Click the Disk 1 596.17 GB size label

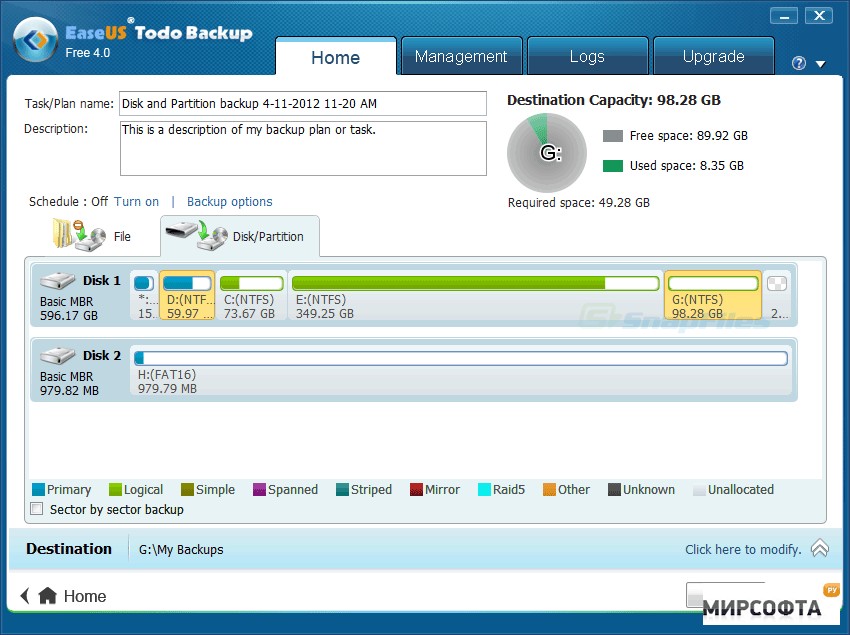(x=69, y=316)
